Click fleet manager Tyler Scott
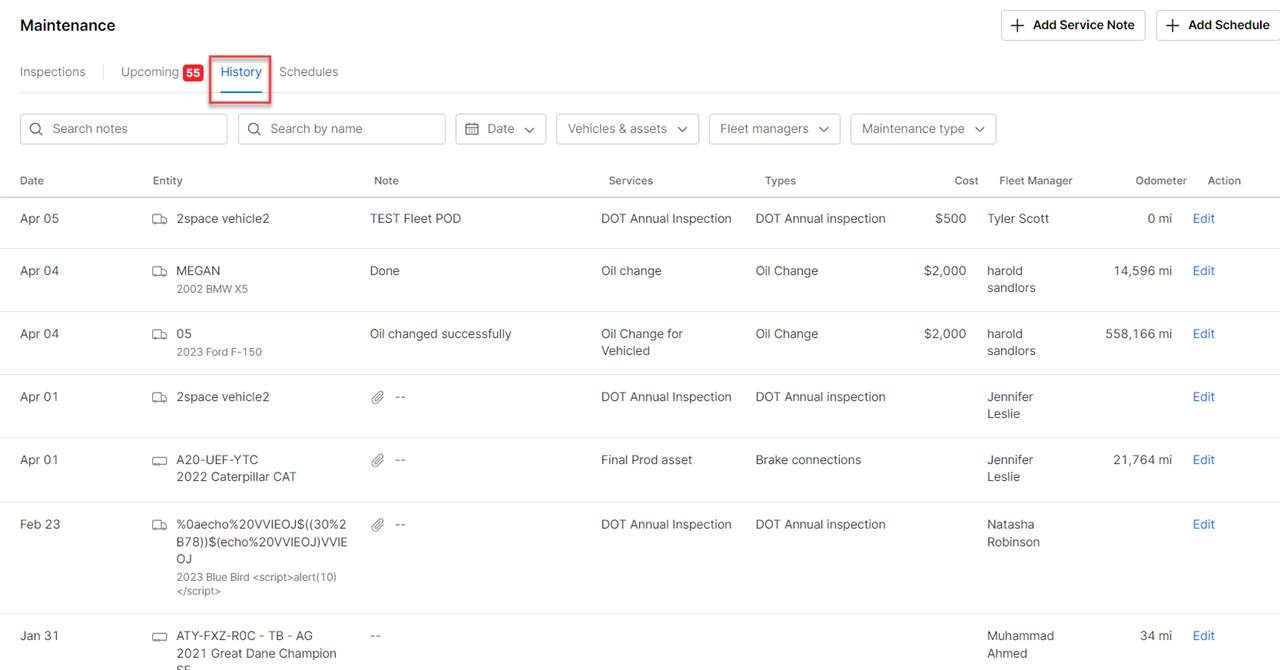 (1018, 219)
